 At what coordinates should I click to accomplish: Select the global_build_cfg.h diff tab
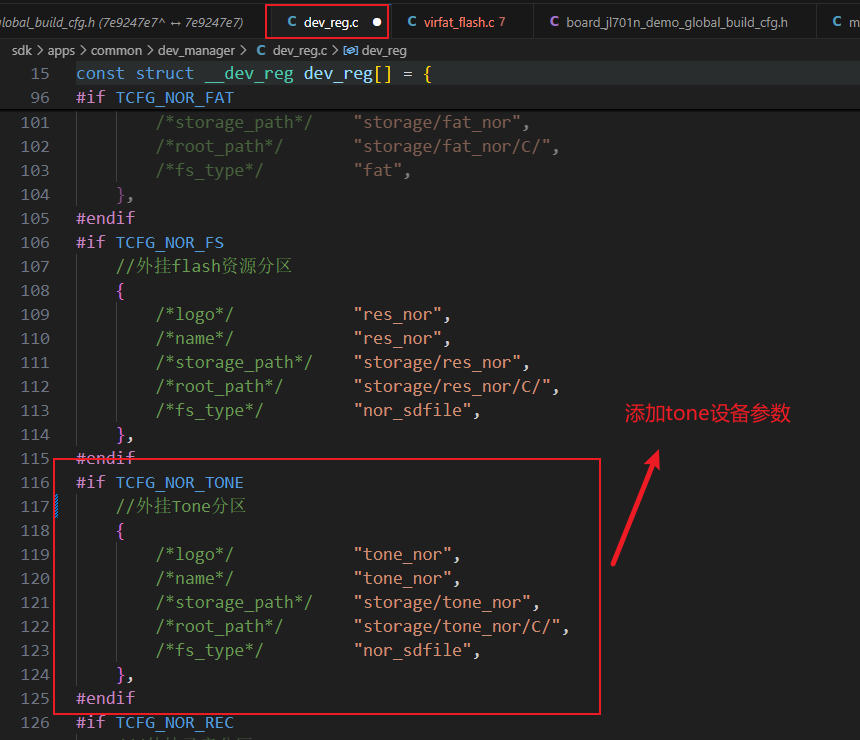click(x=122, y=22)
